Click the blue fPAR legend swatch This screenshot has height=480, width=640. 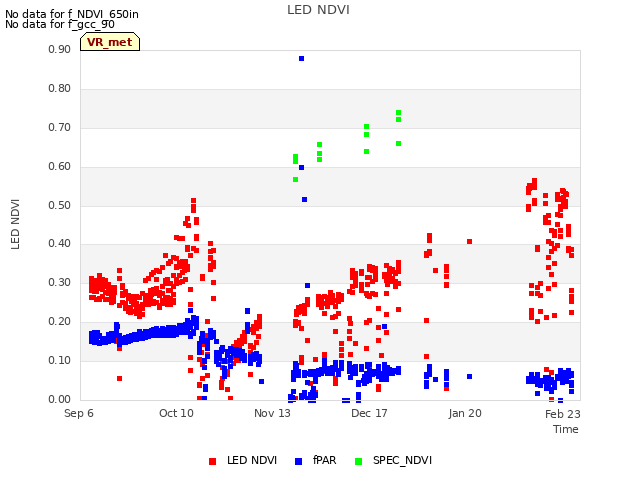[298, 461]
